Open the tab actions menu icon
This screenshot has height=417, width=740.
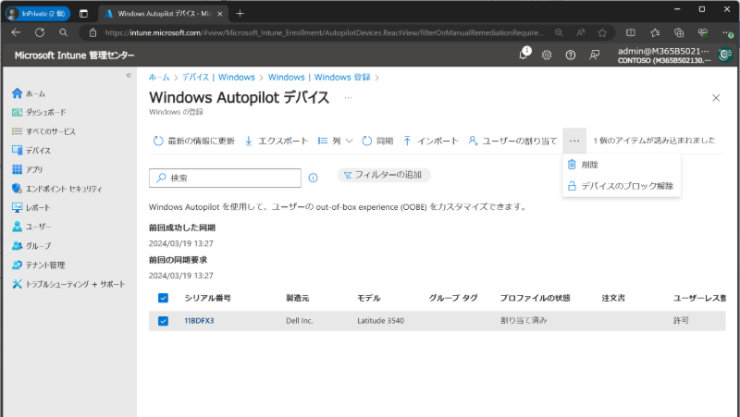click(x=84, y=14)
